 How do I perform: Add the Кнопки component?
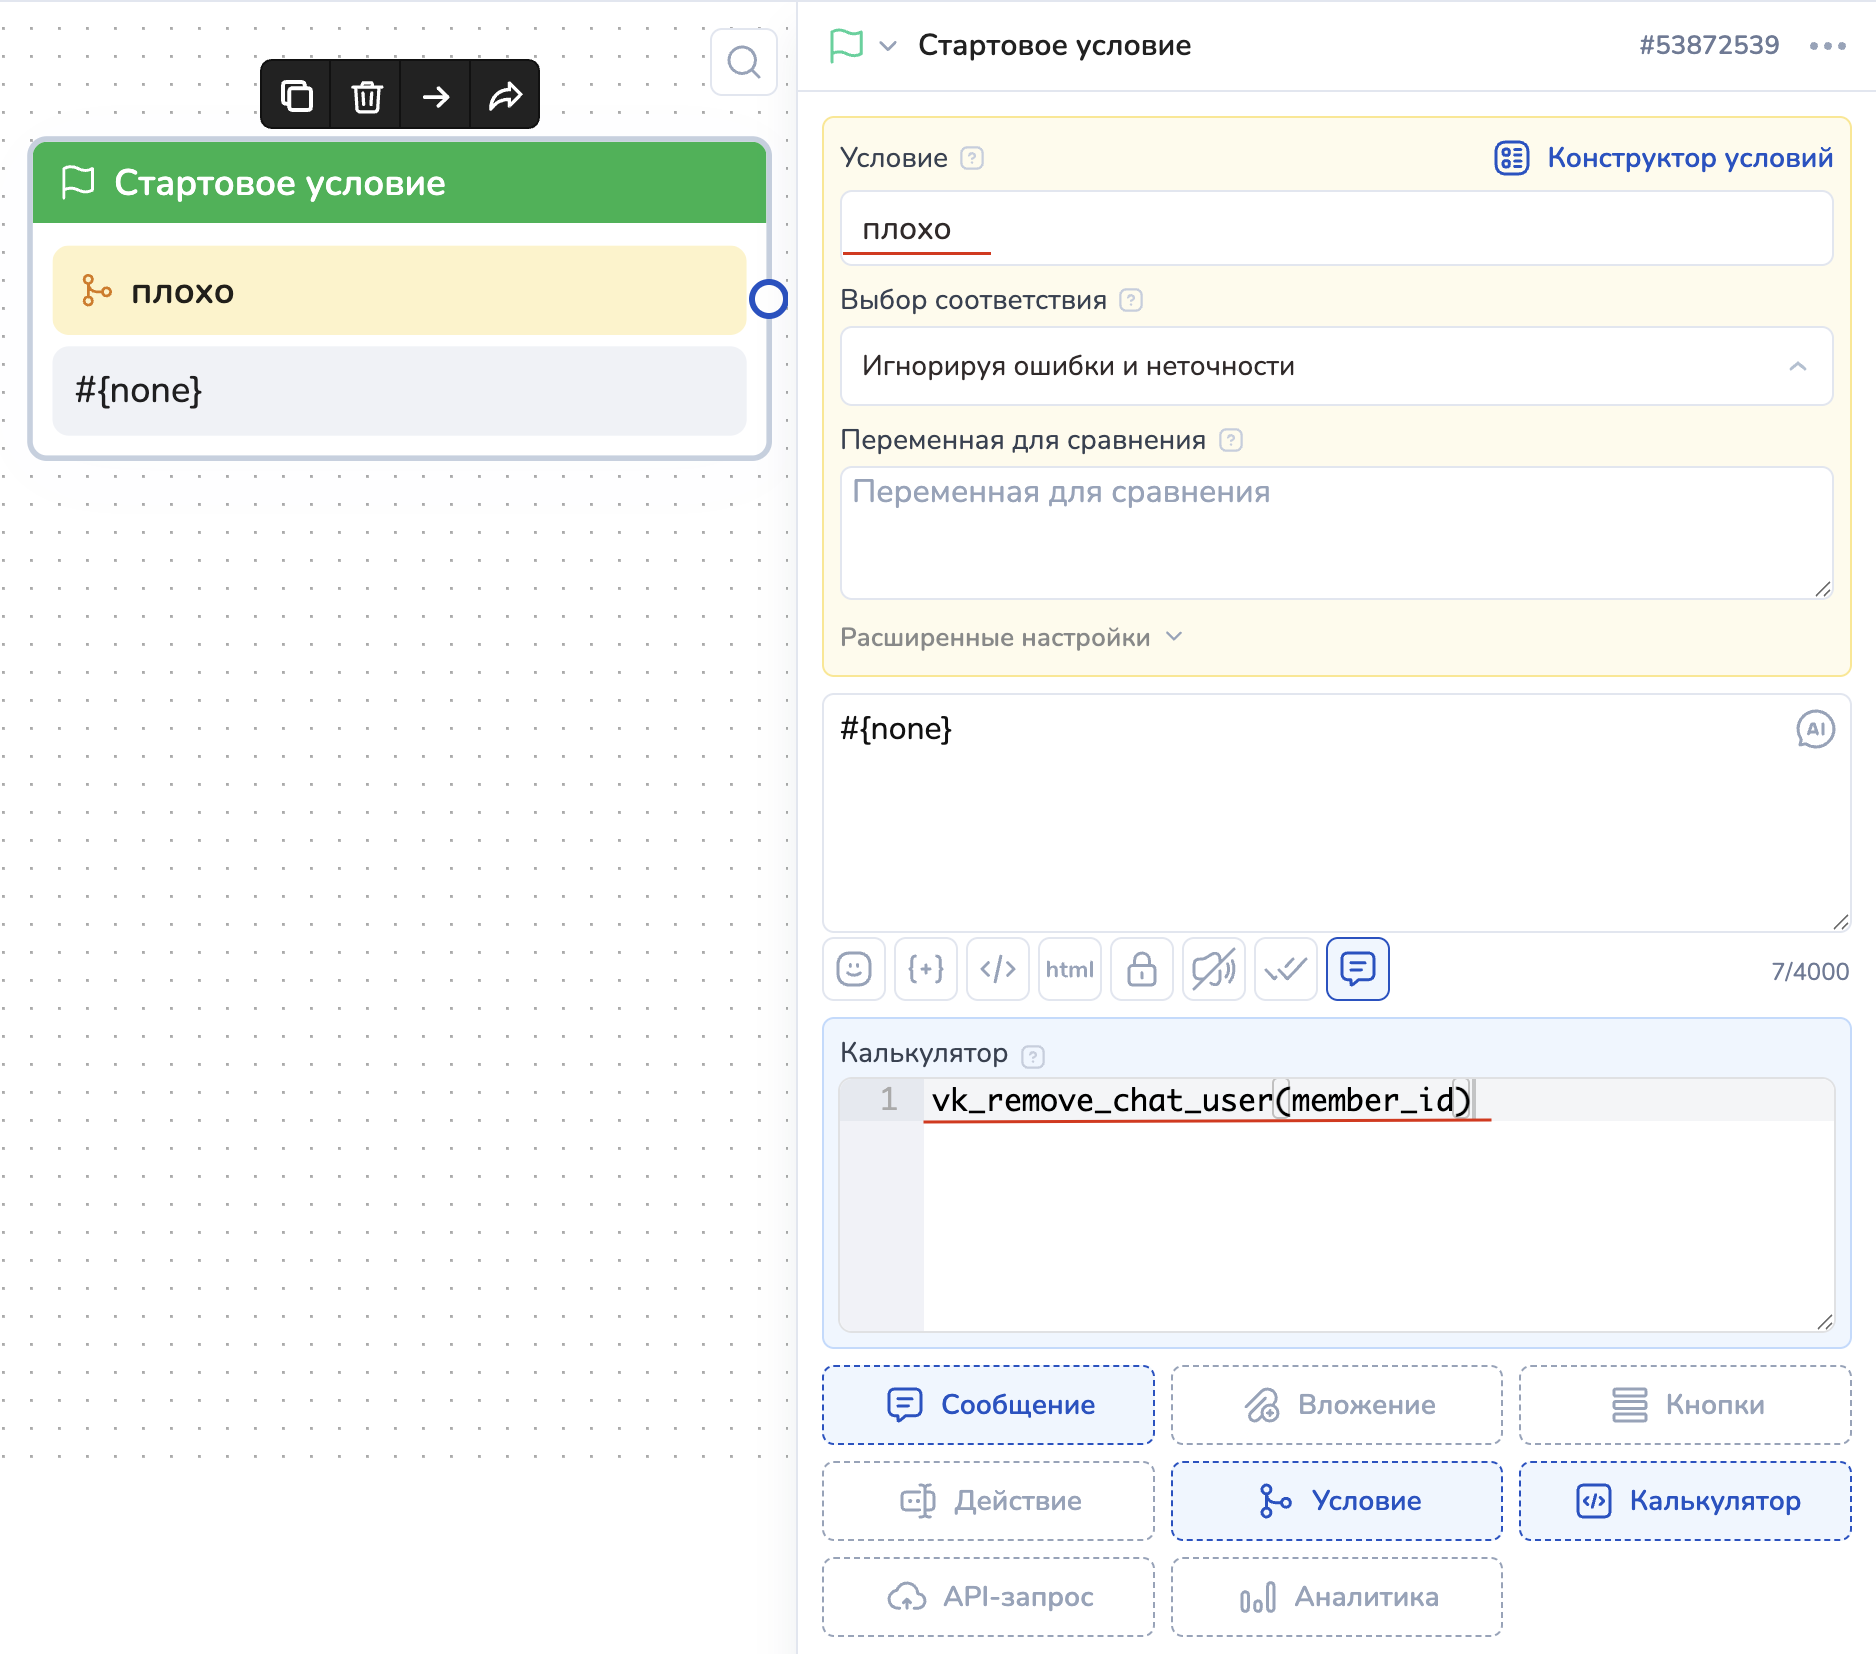[1685, 1405]
